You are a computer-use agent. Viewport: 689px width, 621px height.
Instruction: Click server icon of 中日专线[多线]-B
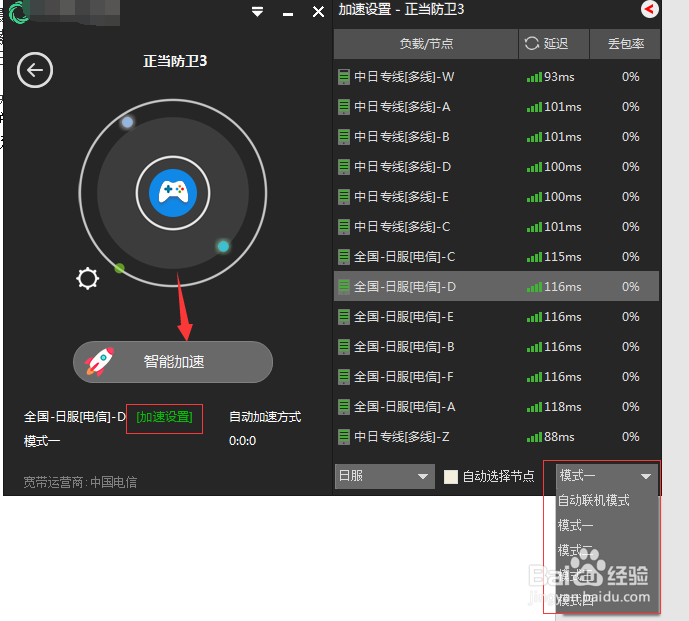pos(344,137)
